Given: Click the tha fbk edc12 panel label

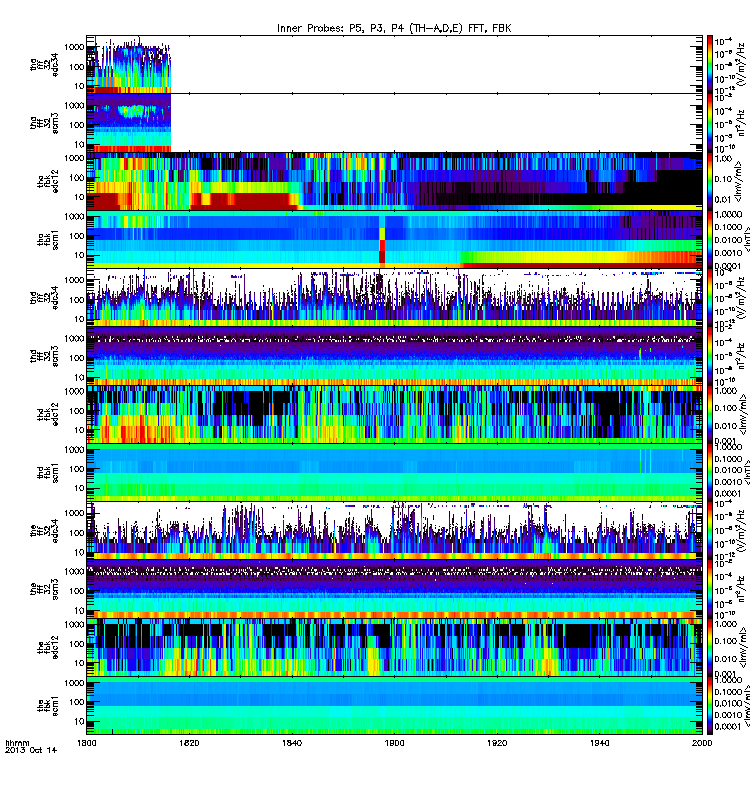Looking at the screenshot, I should coord(48,181).
